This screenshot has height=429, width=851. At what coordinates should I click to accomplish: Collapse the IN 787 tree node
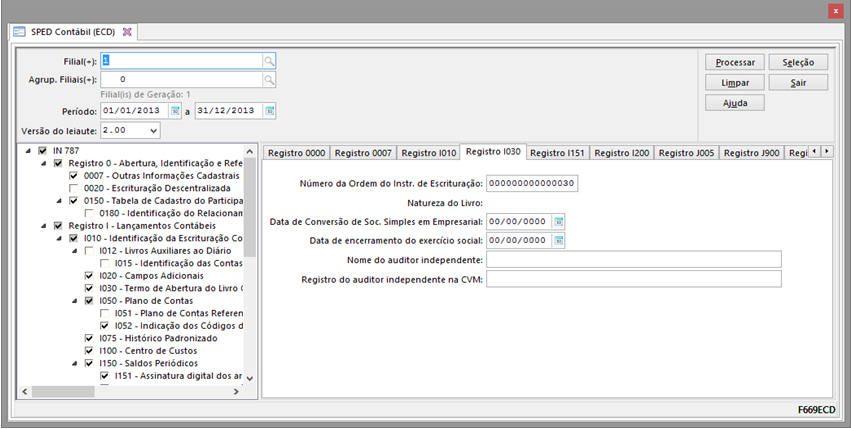tap(28, 151)
